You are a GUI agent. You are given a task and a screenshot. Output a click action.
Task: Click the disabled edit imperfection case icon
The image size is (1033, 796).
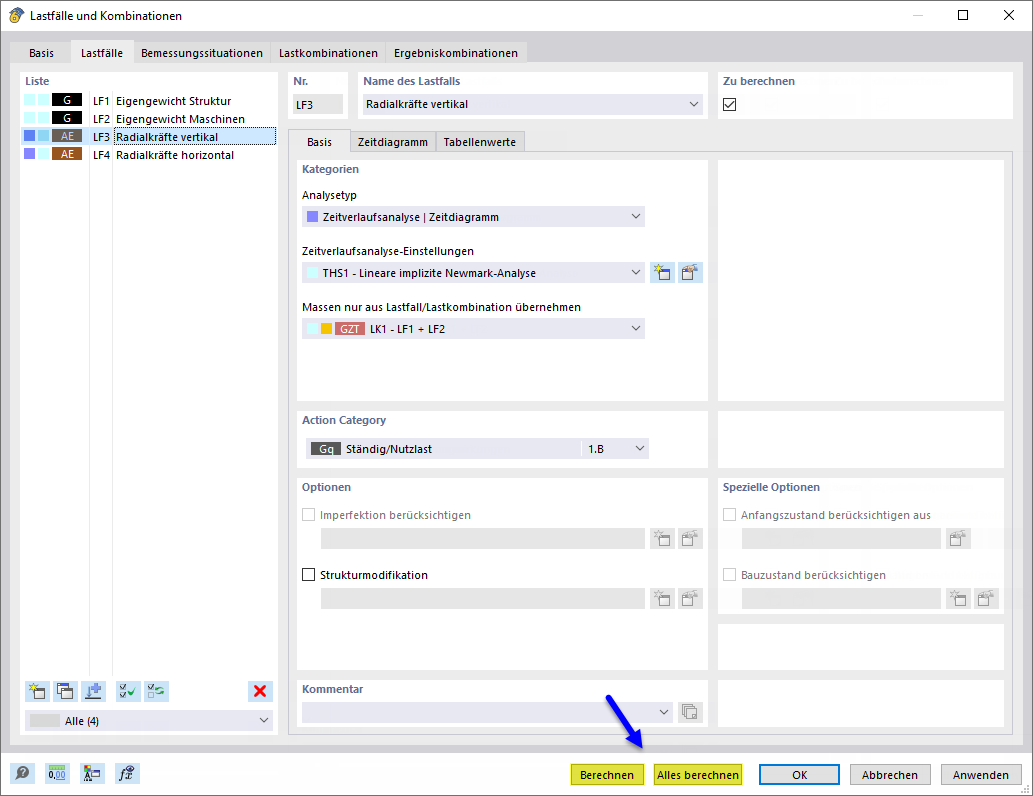click(x=690, y=538)
